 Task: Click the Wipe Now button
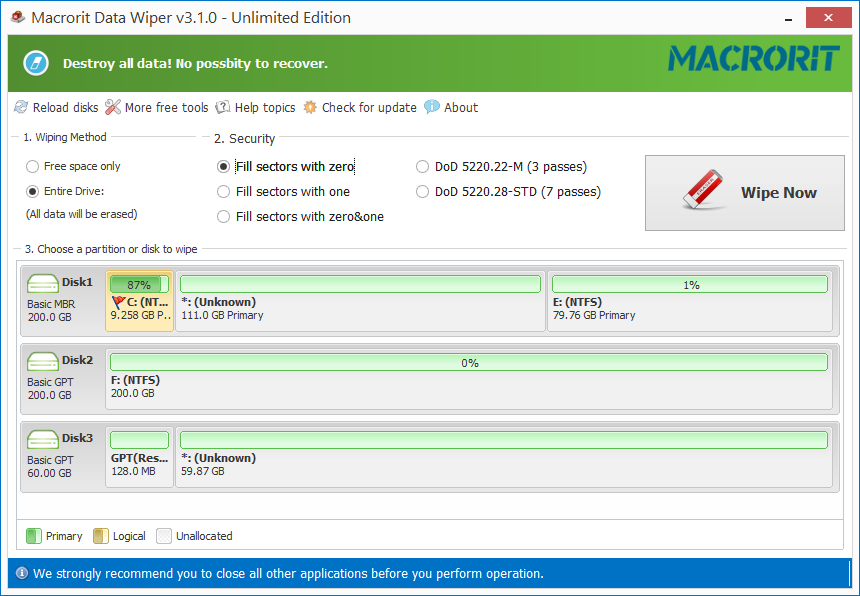coord(744,193)
